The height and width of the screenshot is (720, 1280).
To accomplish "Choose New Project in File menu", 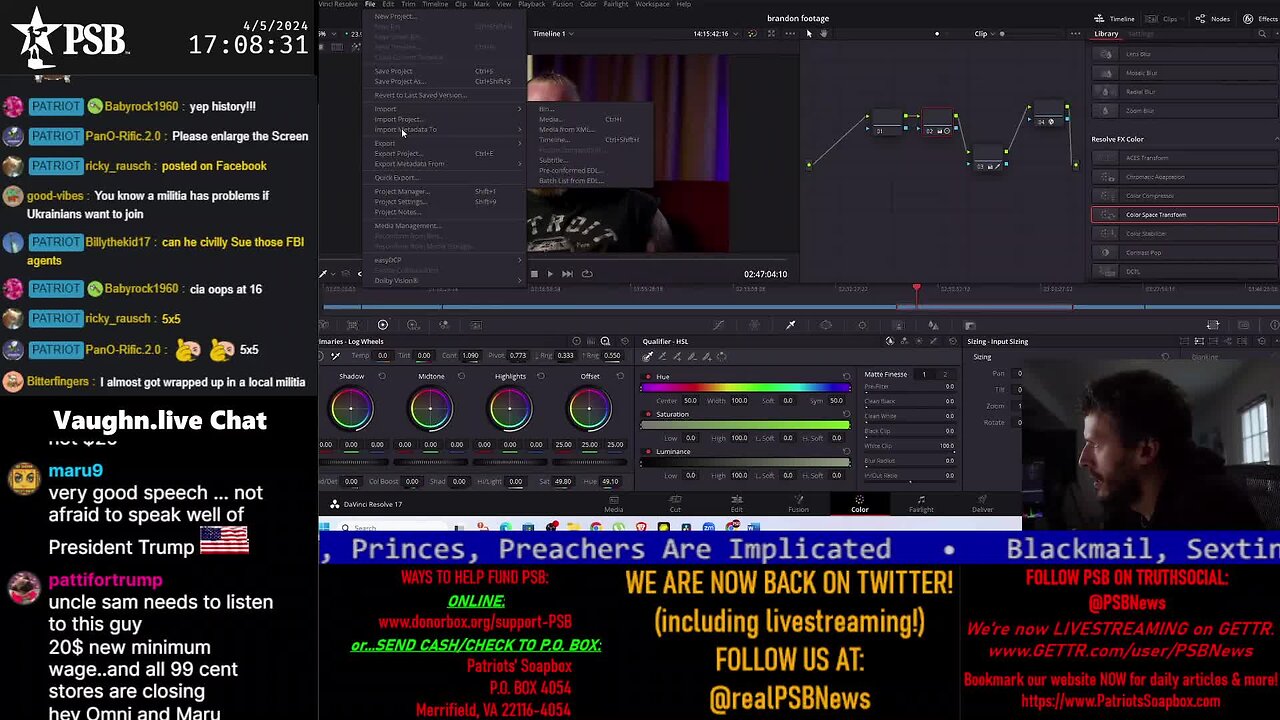I will click(x=446, y=16).
